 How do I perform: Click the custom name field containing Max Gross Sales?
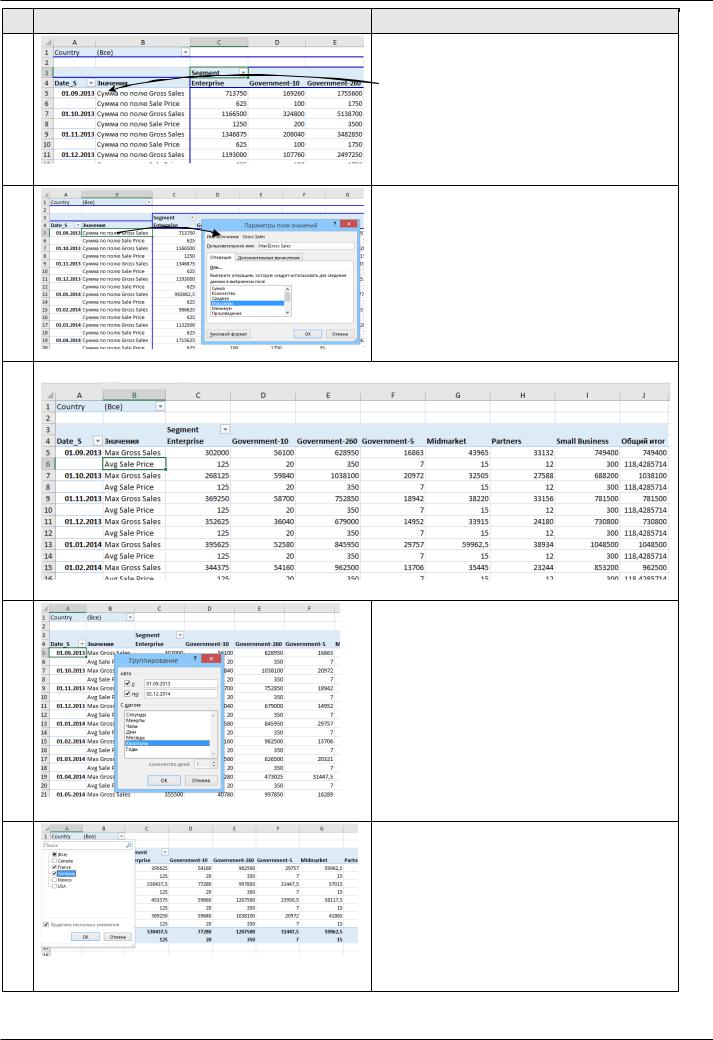(x=306, y=246)
